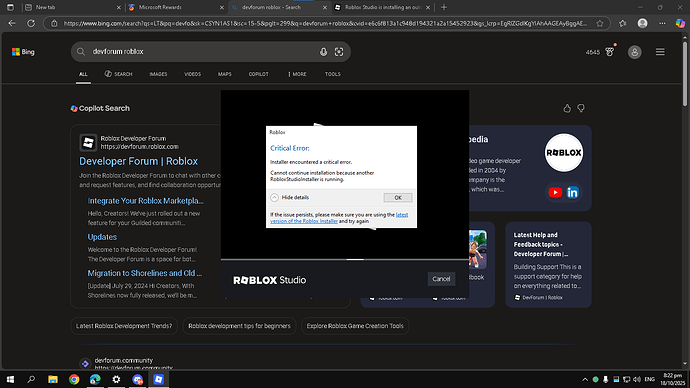This screenshot has height=388, width=690.
Task: Show hidden system tray icons chevron
Action: tap(585, 379)
